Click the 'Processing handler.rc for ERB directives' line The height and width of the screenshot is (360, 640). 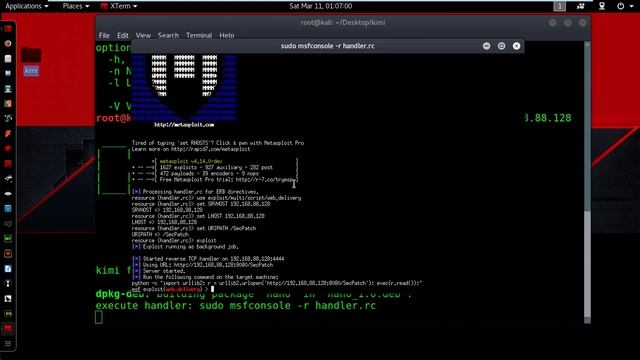[195, 192]
